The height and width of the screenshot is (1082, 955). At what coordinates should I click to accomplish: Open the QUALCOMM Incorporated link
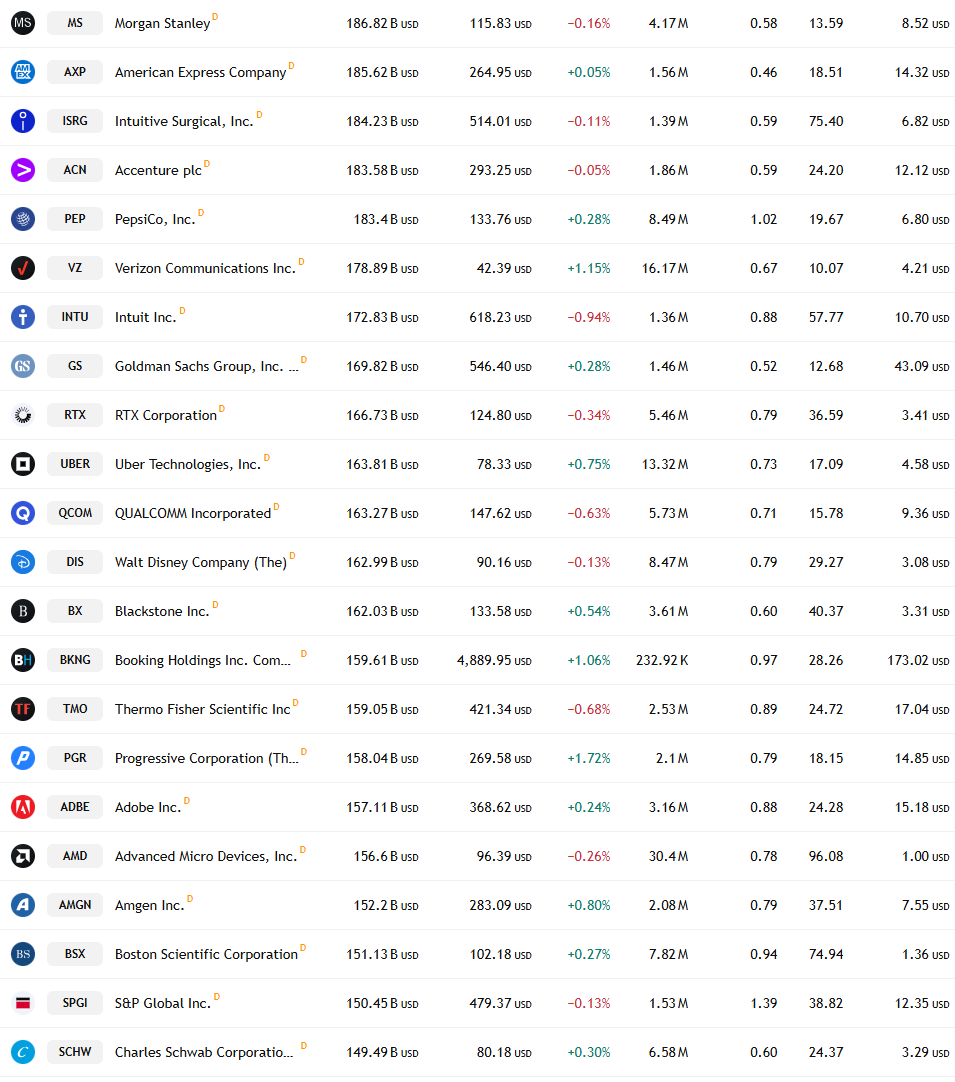click(193, 513)
